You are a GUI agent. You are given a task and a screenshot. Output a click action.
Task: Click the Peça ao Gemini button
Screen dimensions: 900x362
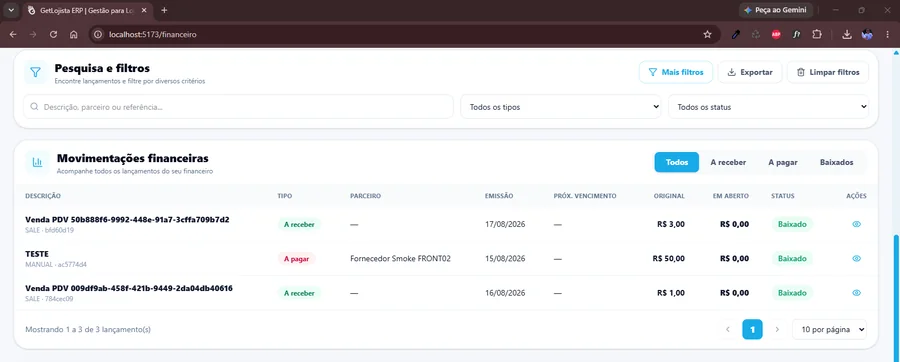(x=775, y=10)
